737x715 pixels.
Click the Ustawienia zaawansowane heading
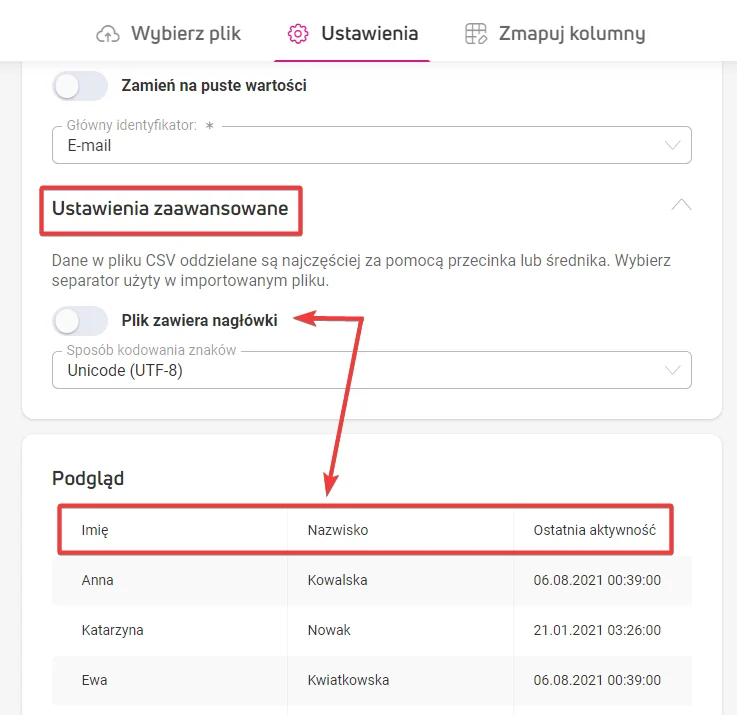[170, 209]
